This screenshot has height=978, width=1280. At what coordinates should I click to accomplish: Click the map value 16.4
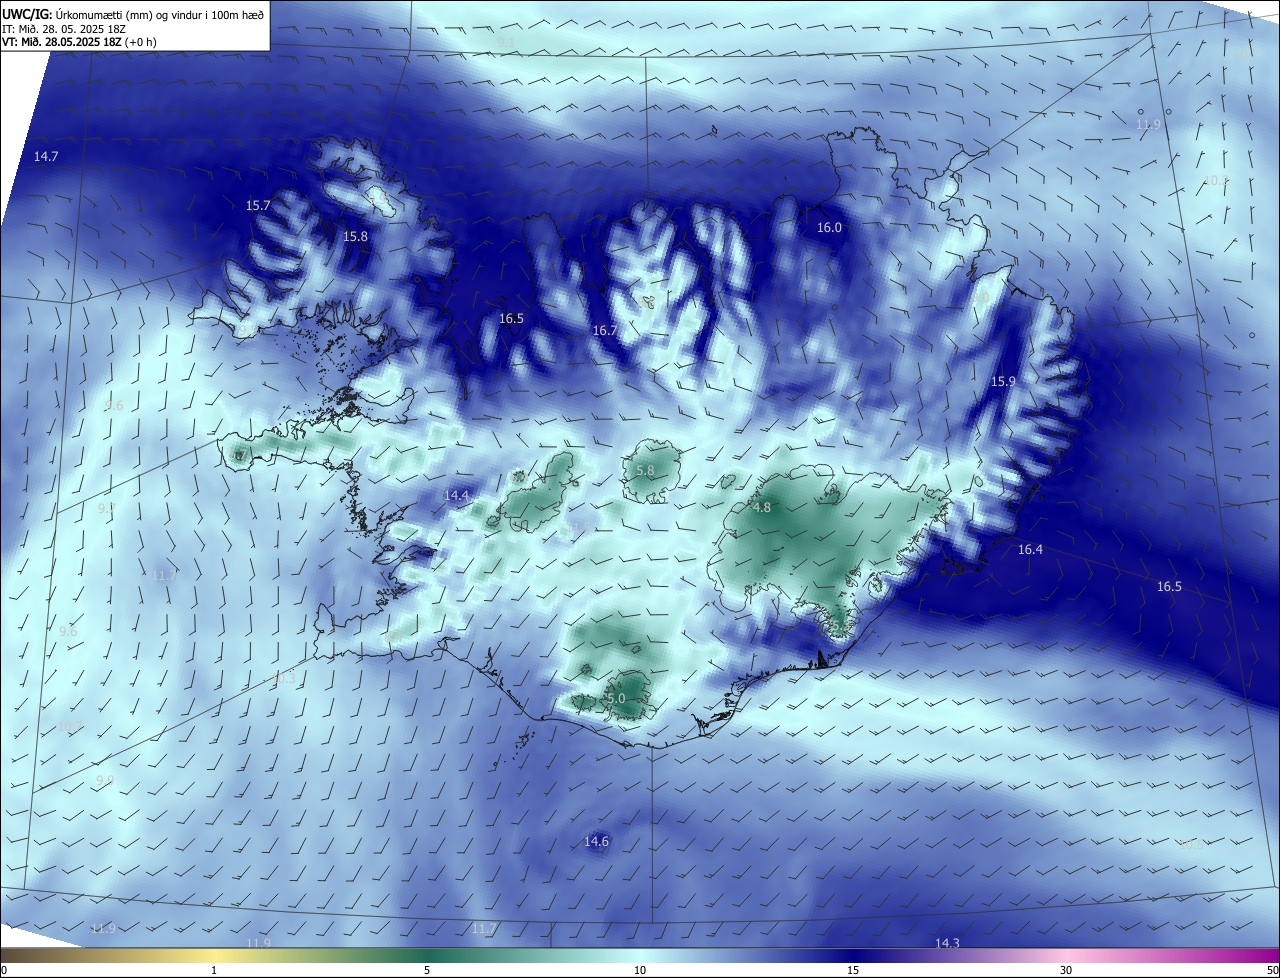[x=1030, y=550]
